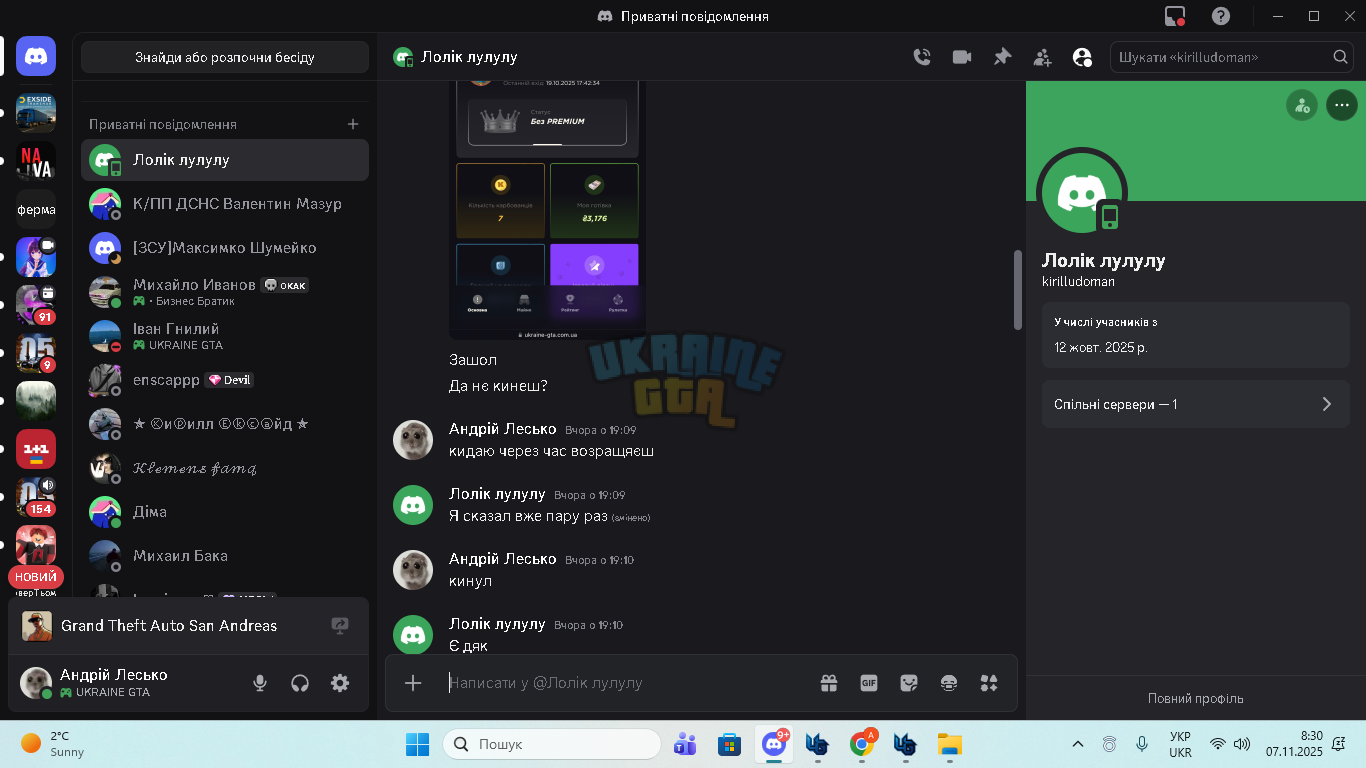Viewport: 1366px width, 768px height.
Task: Click the taskbar "Пошук" search box
Action: (x=551, y=744)
